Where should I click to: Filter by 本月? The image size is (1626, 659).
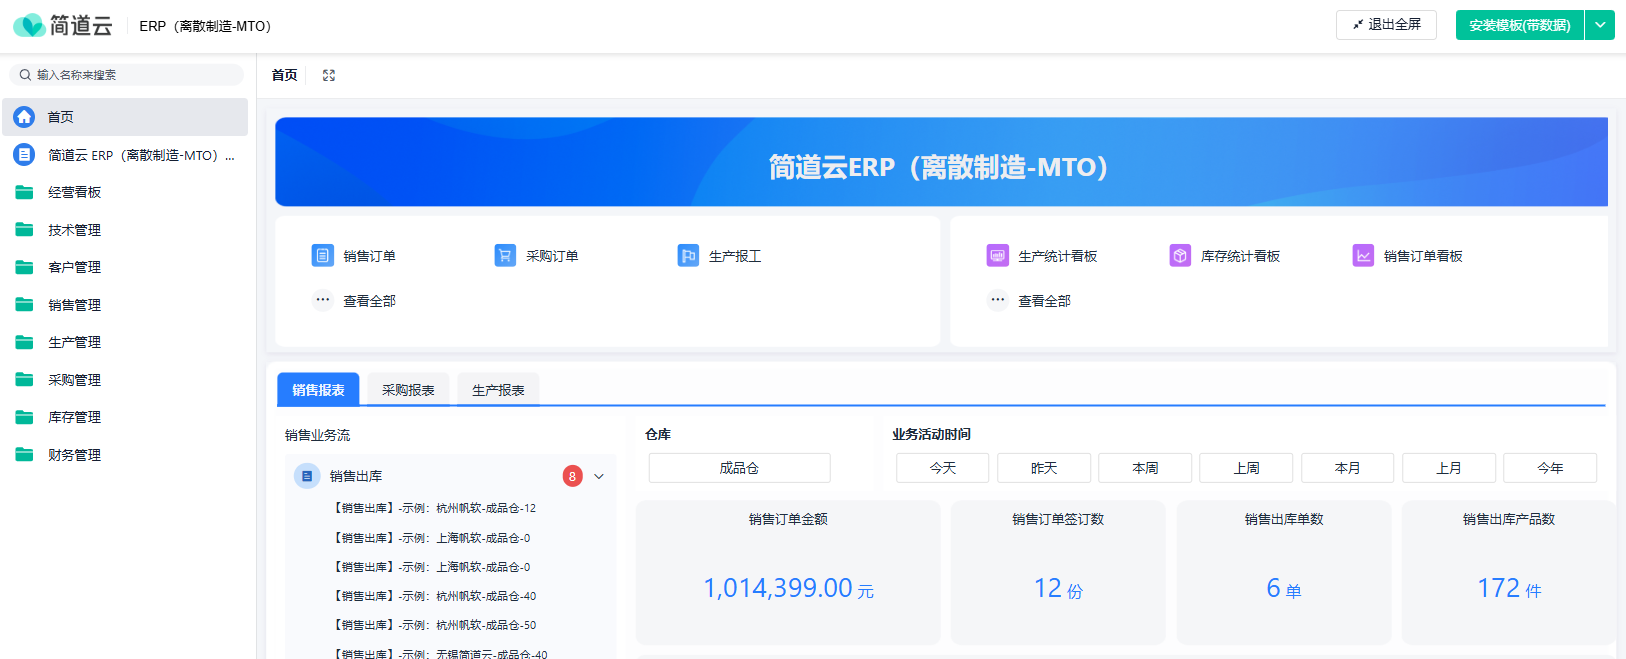pyautogui.click(x=1348, y=468)
